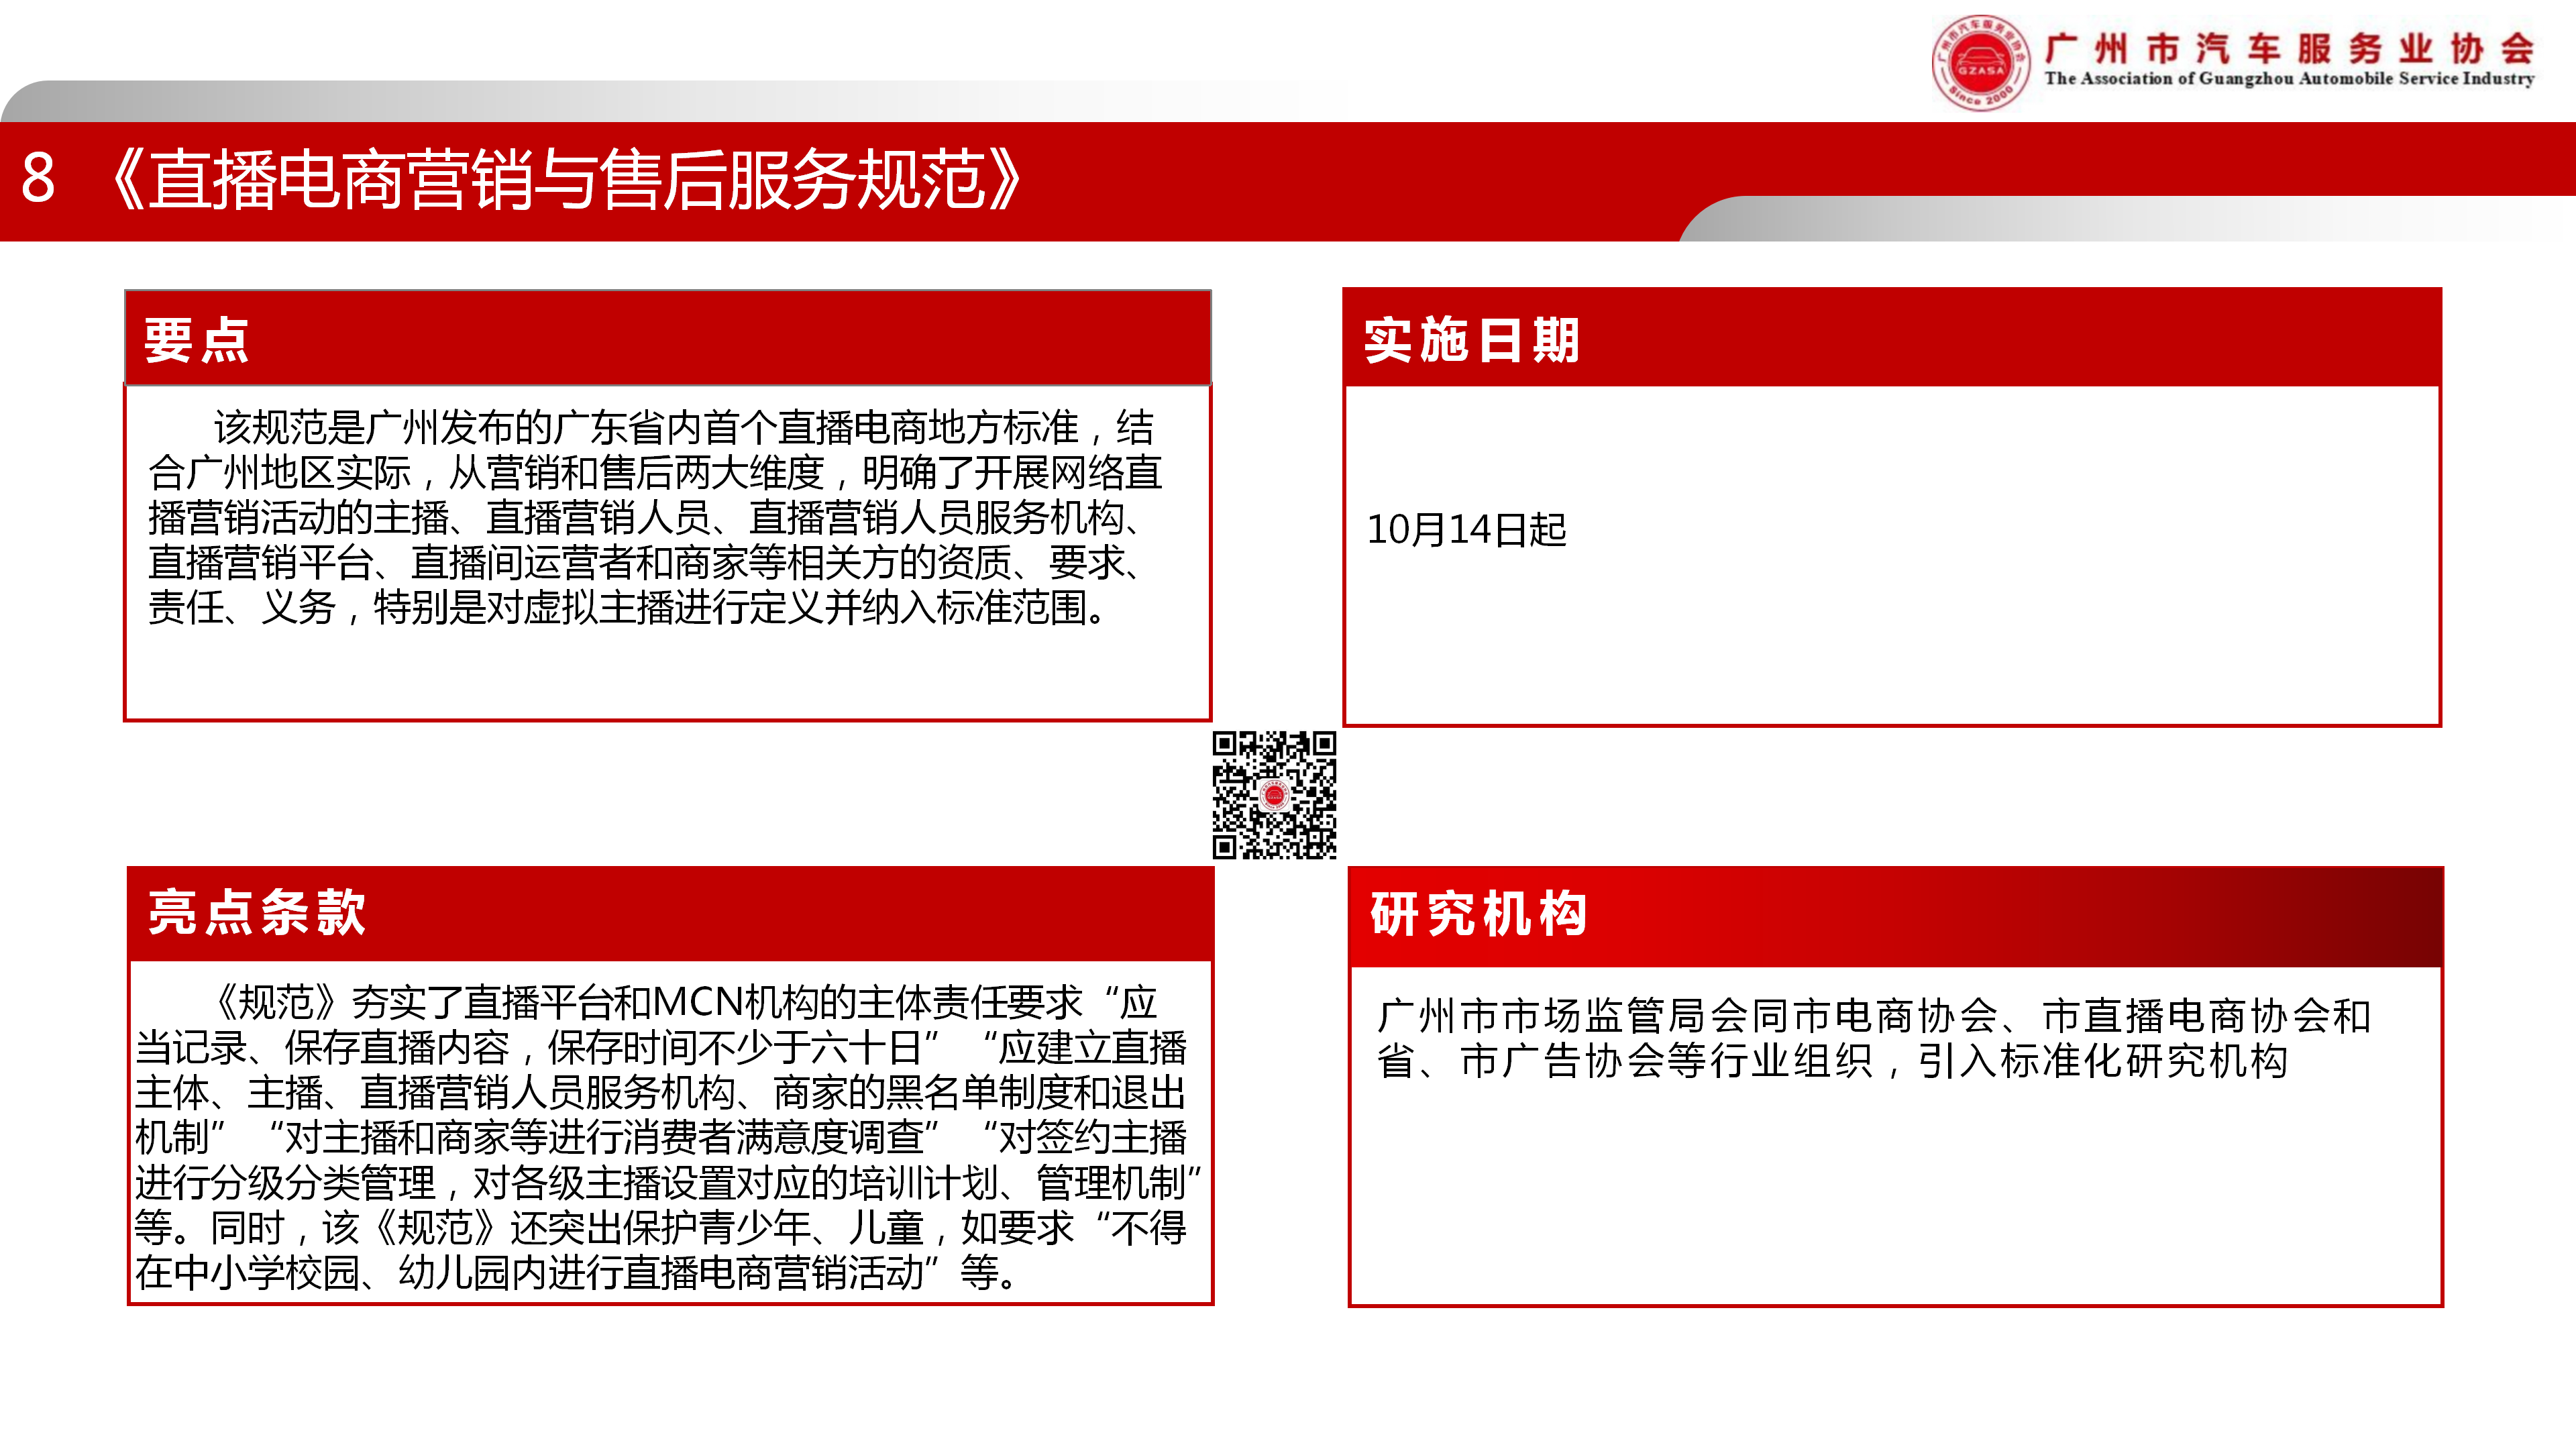Click the GZASA round association logo
The height and width of the screenshot is (1449, 2576).
(1980, 63)
